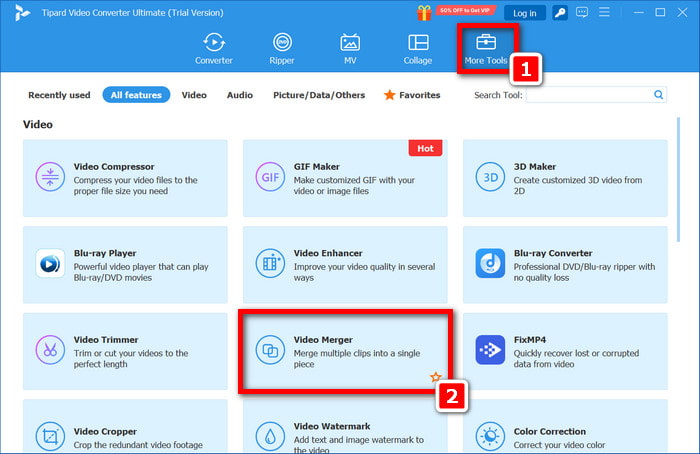700x454 pixels.
Task: Open the Converter tab
Action: (x=213, y=49)
